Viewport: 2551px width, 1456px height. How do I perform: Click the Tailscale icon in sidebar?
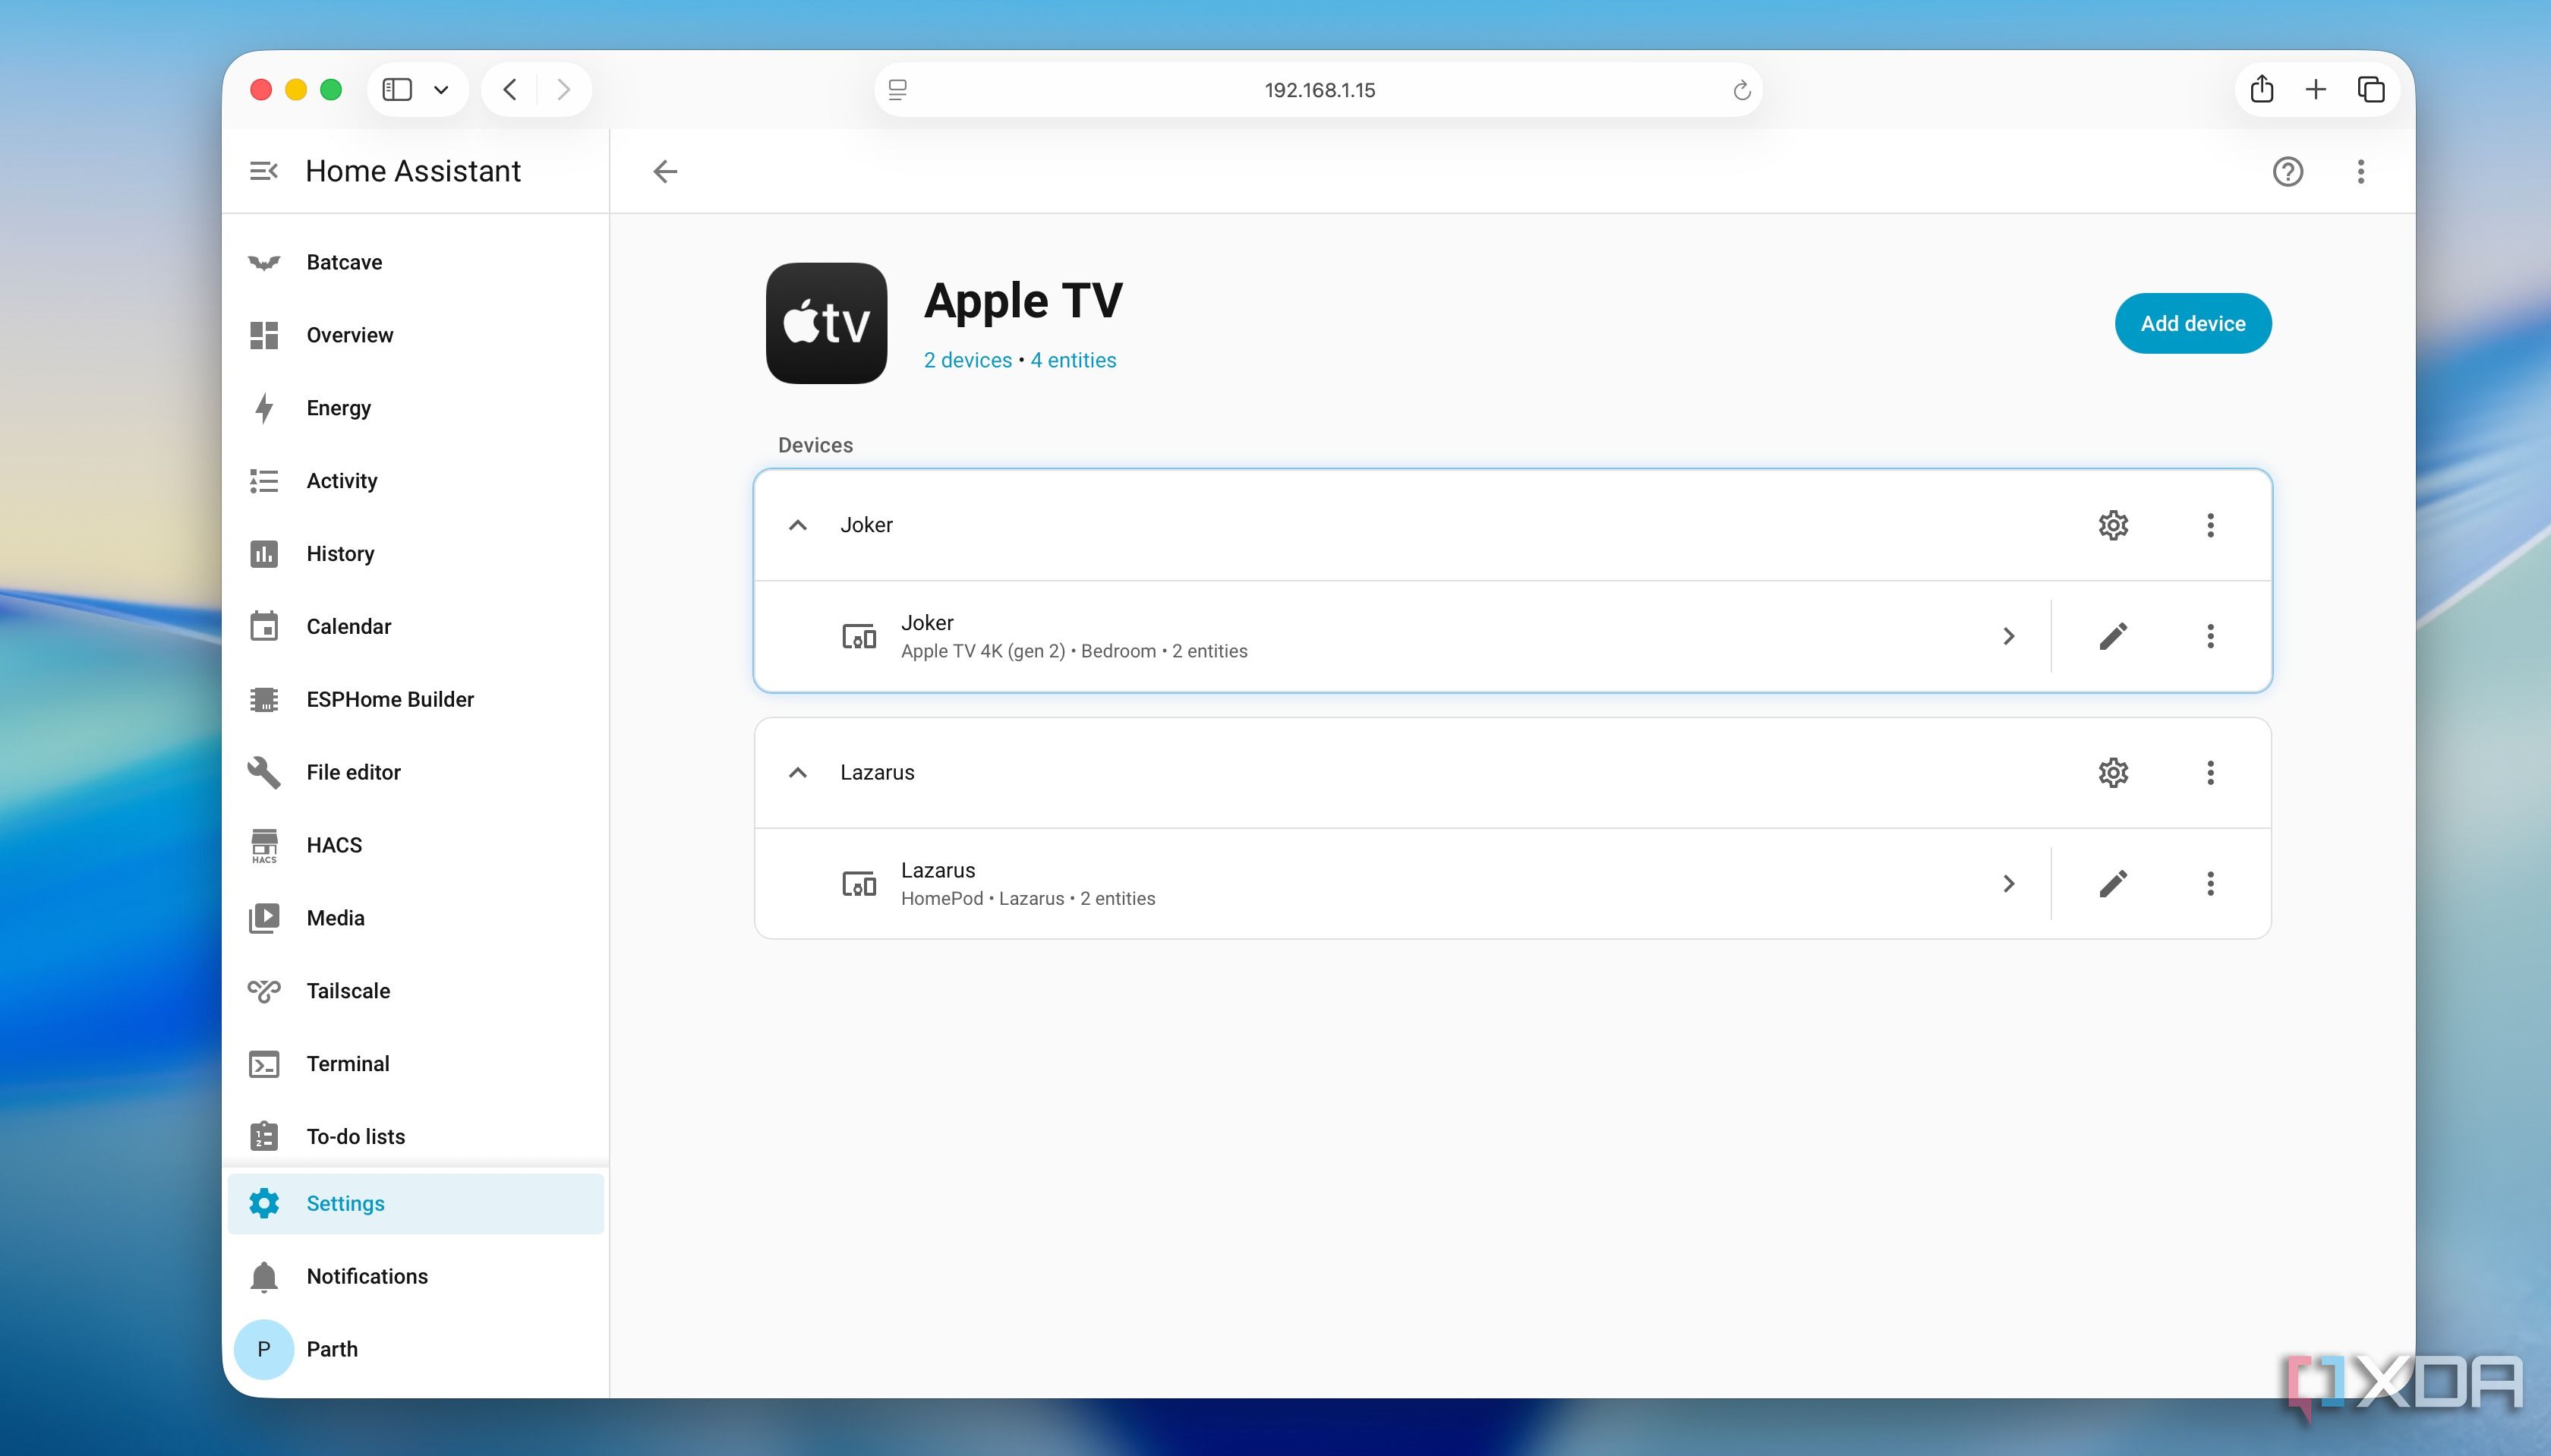pyautogui.click(x=264, y=991)
